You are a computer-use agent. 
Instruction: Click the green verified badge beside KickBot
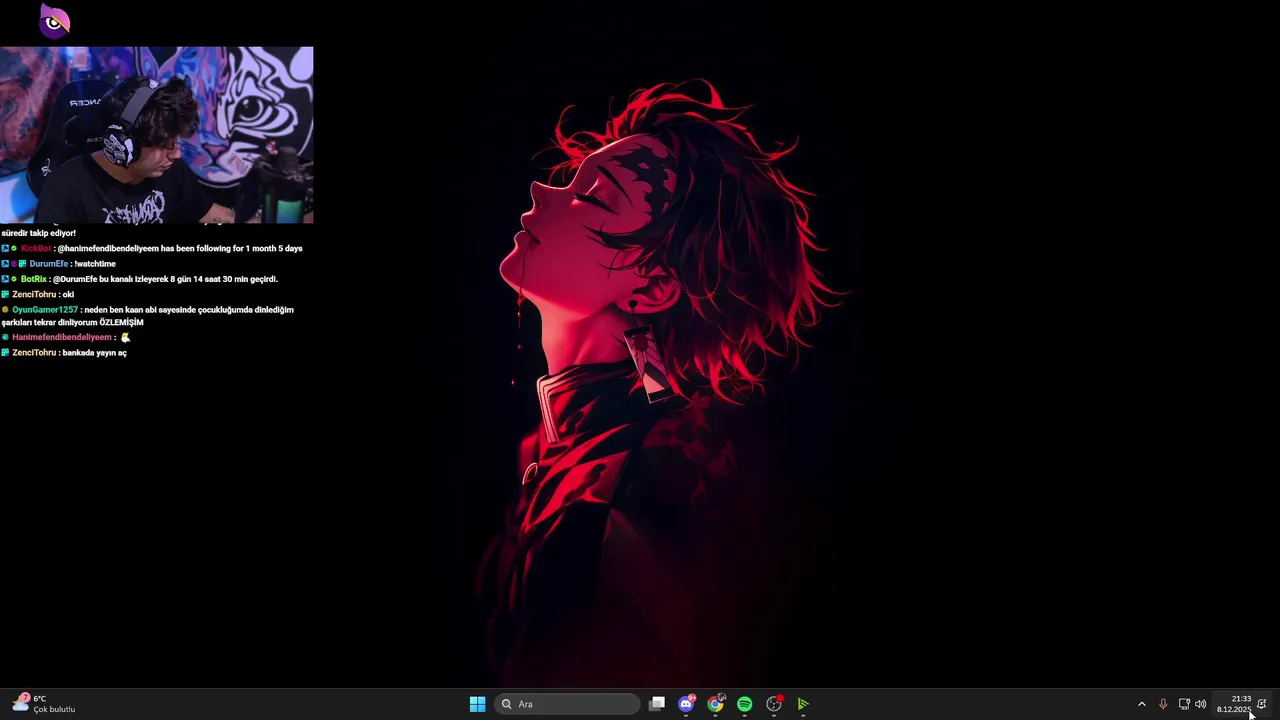coord(14,248)
